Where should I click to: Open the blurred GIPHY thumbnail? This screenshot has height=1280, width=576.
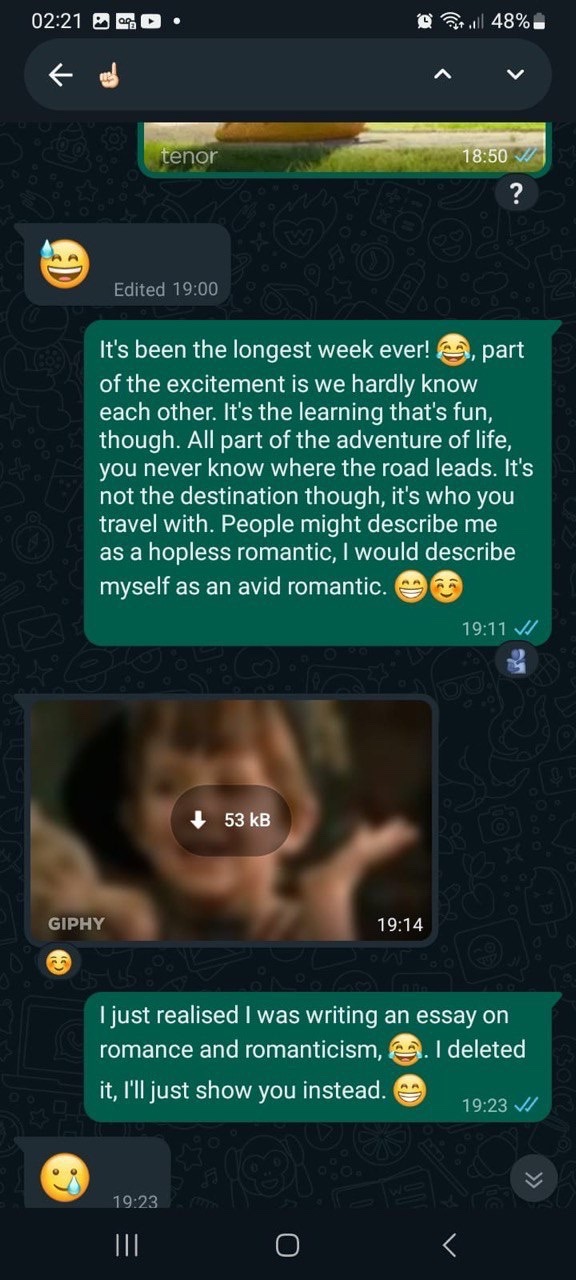pyautogui.click(x=231, y=820)
